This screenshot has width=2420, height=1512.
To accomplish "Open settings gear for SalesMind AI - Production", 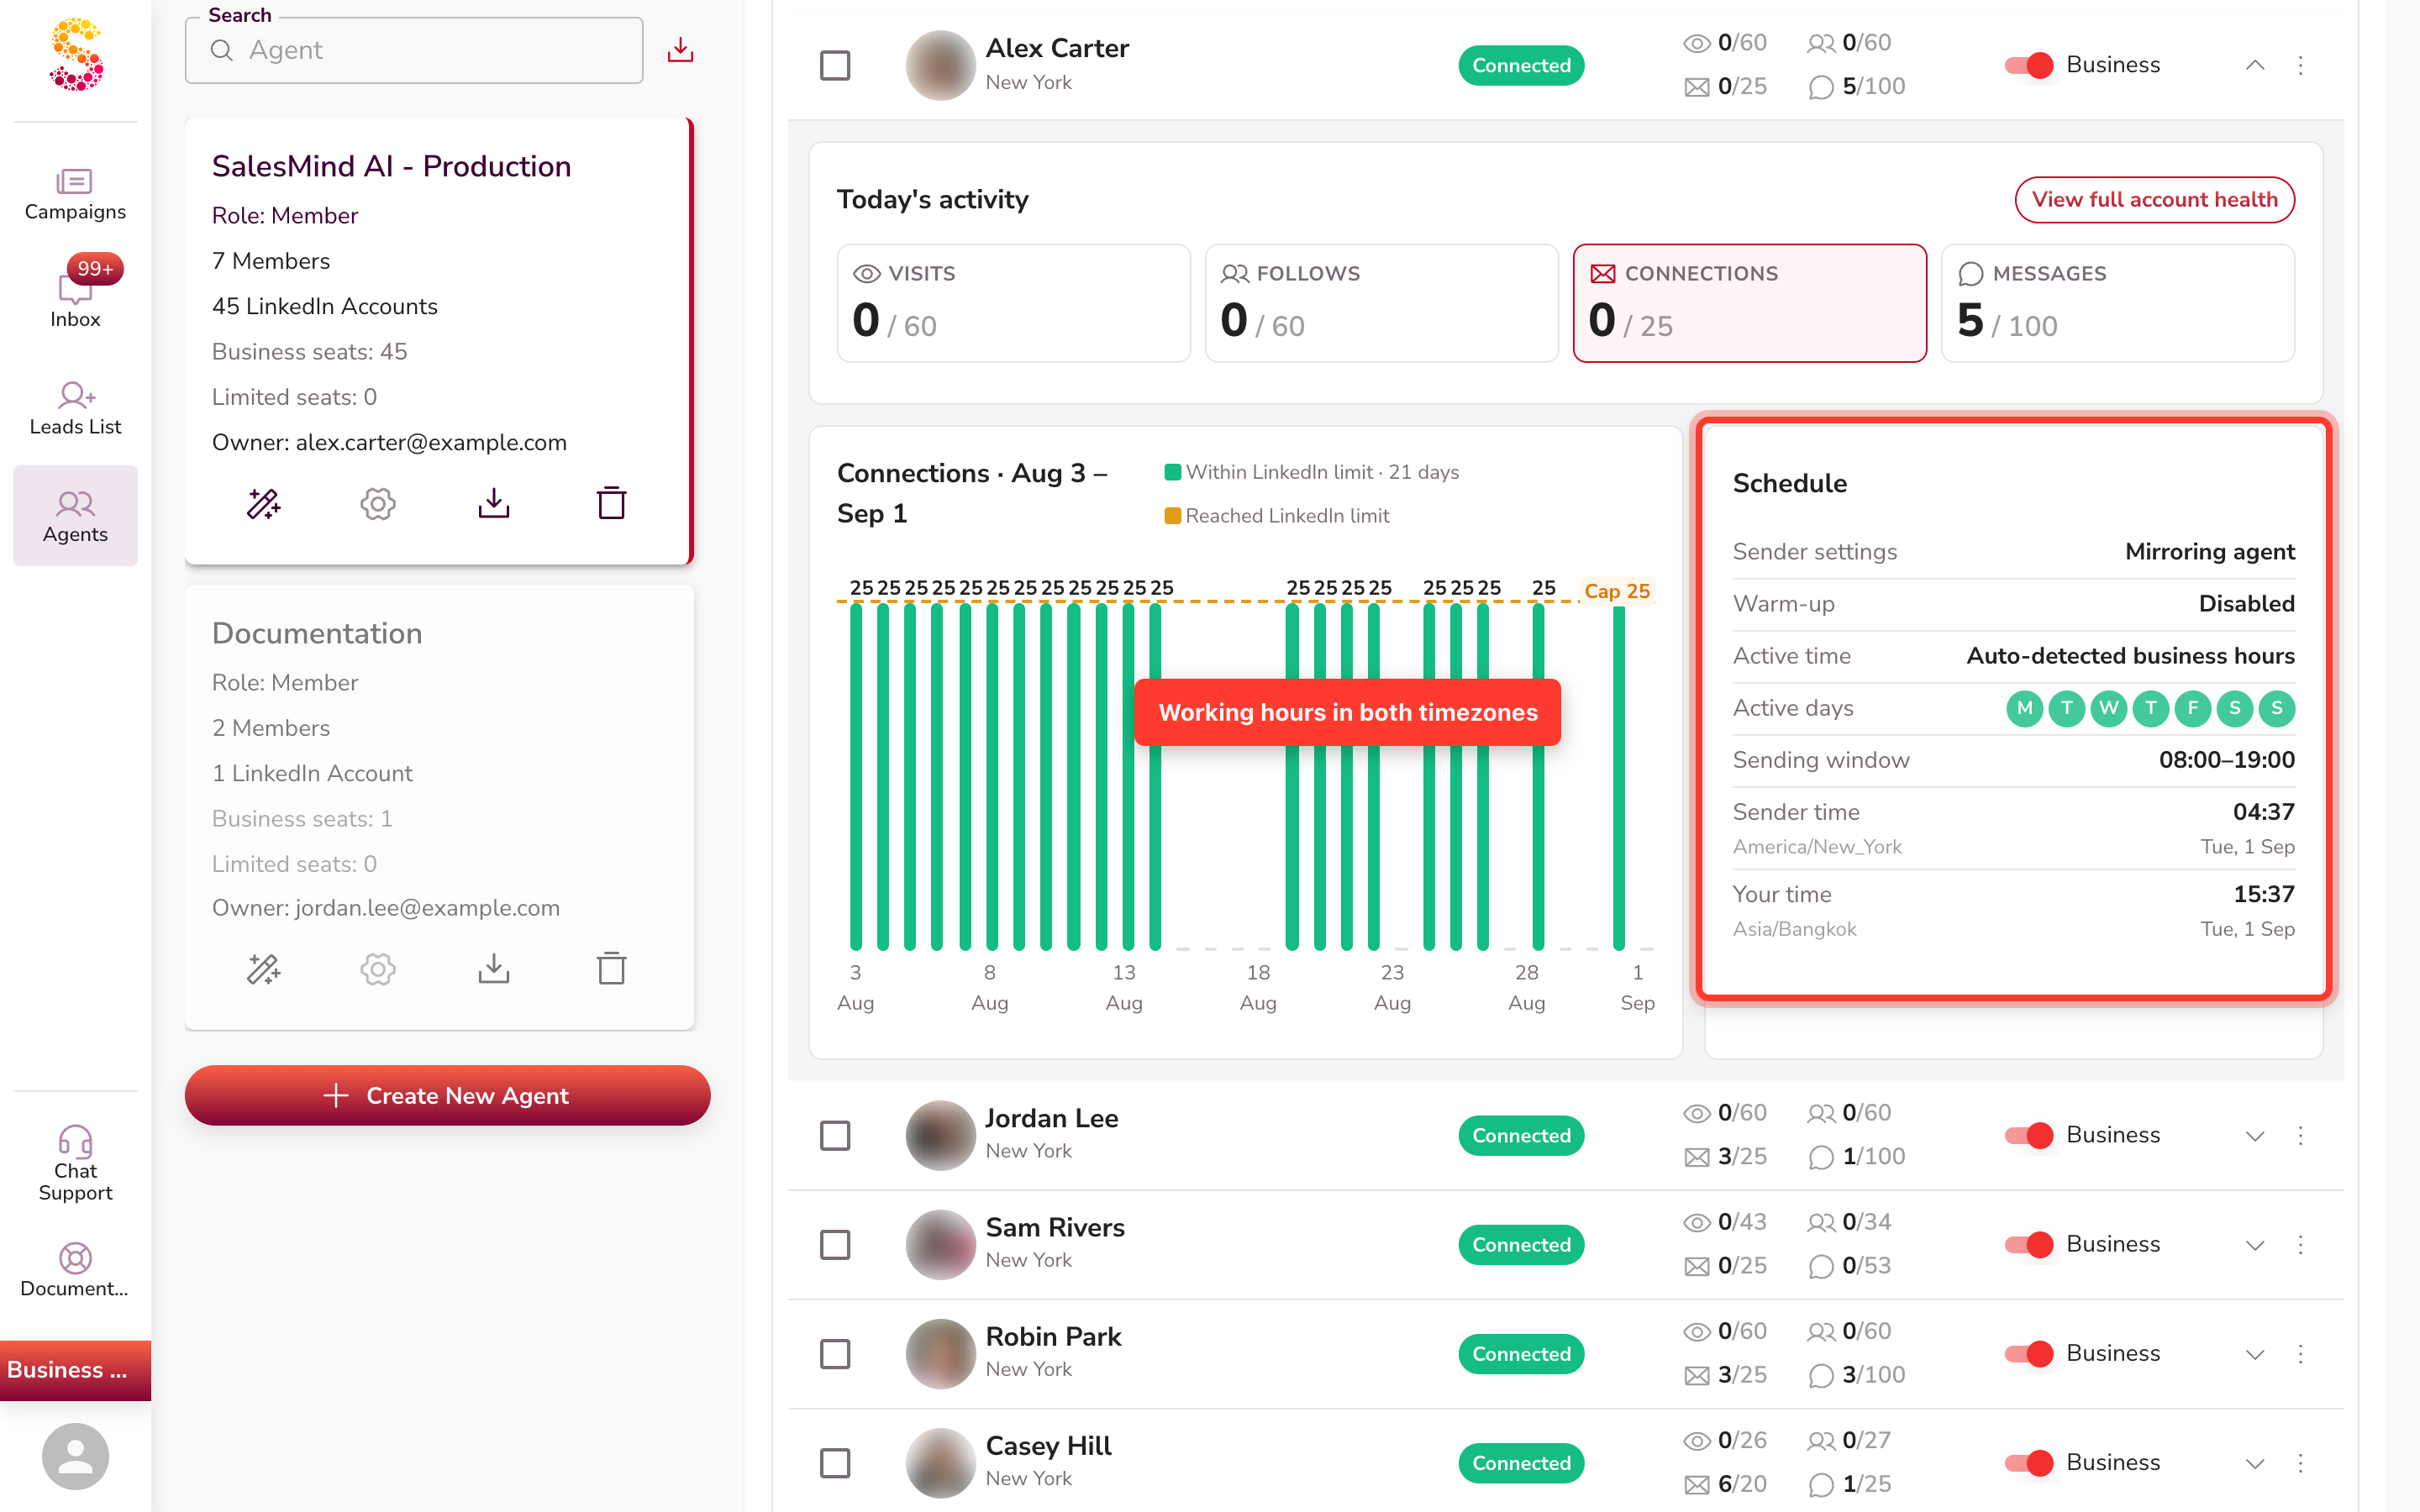I will (x=378, y=503).
